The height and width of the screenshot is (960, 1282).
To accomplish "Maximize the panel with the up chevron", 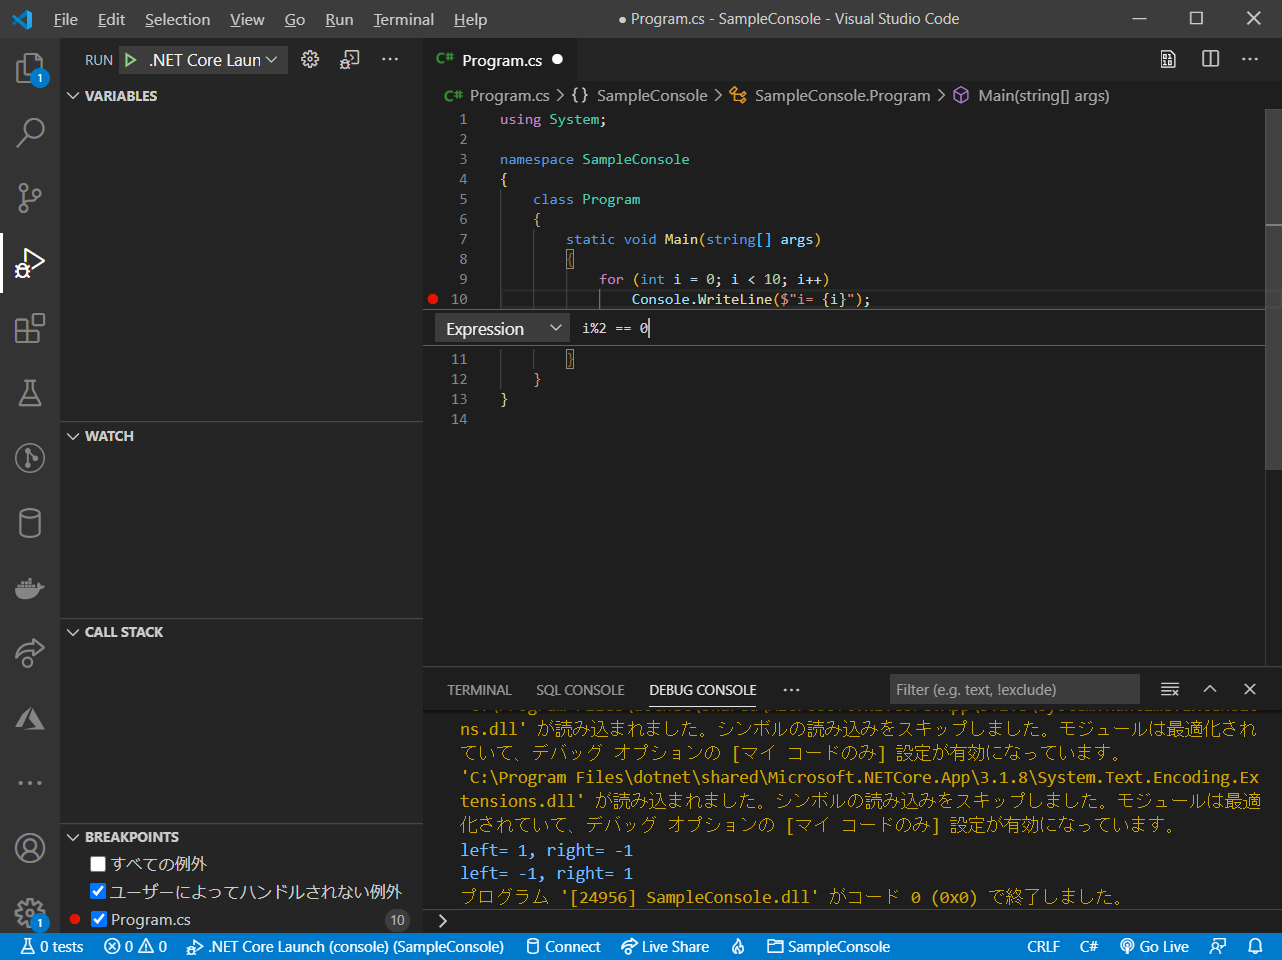I will 1210,689.
